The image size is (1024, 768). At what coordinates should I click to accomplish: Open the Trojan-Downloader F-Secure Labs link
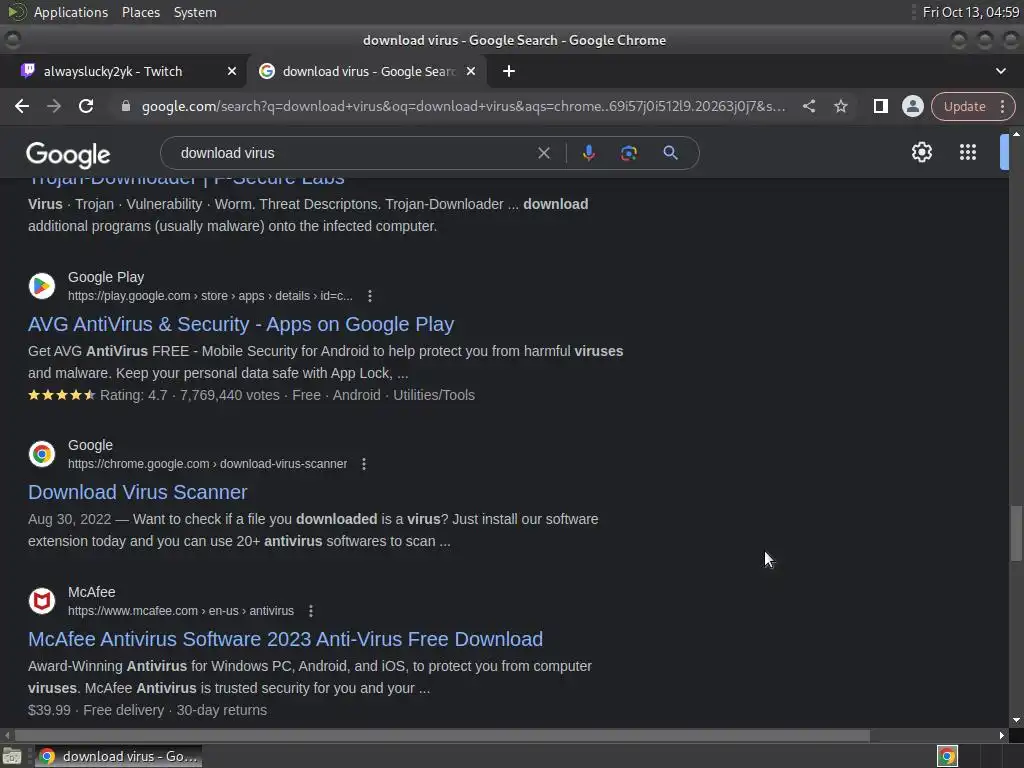pos(186,181)
